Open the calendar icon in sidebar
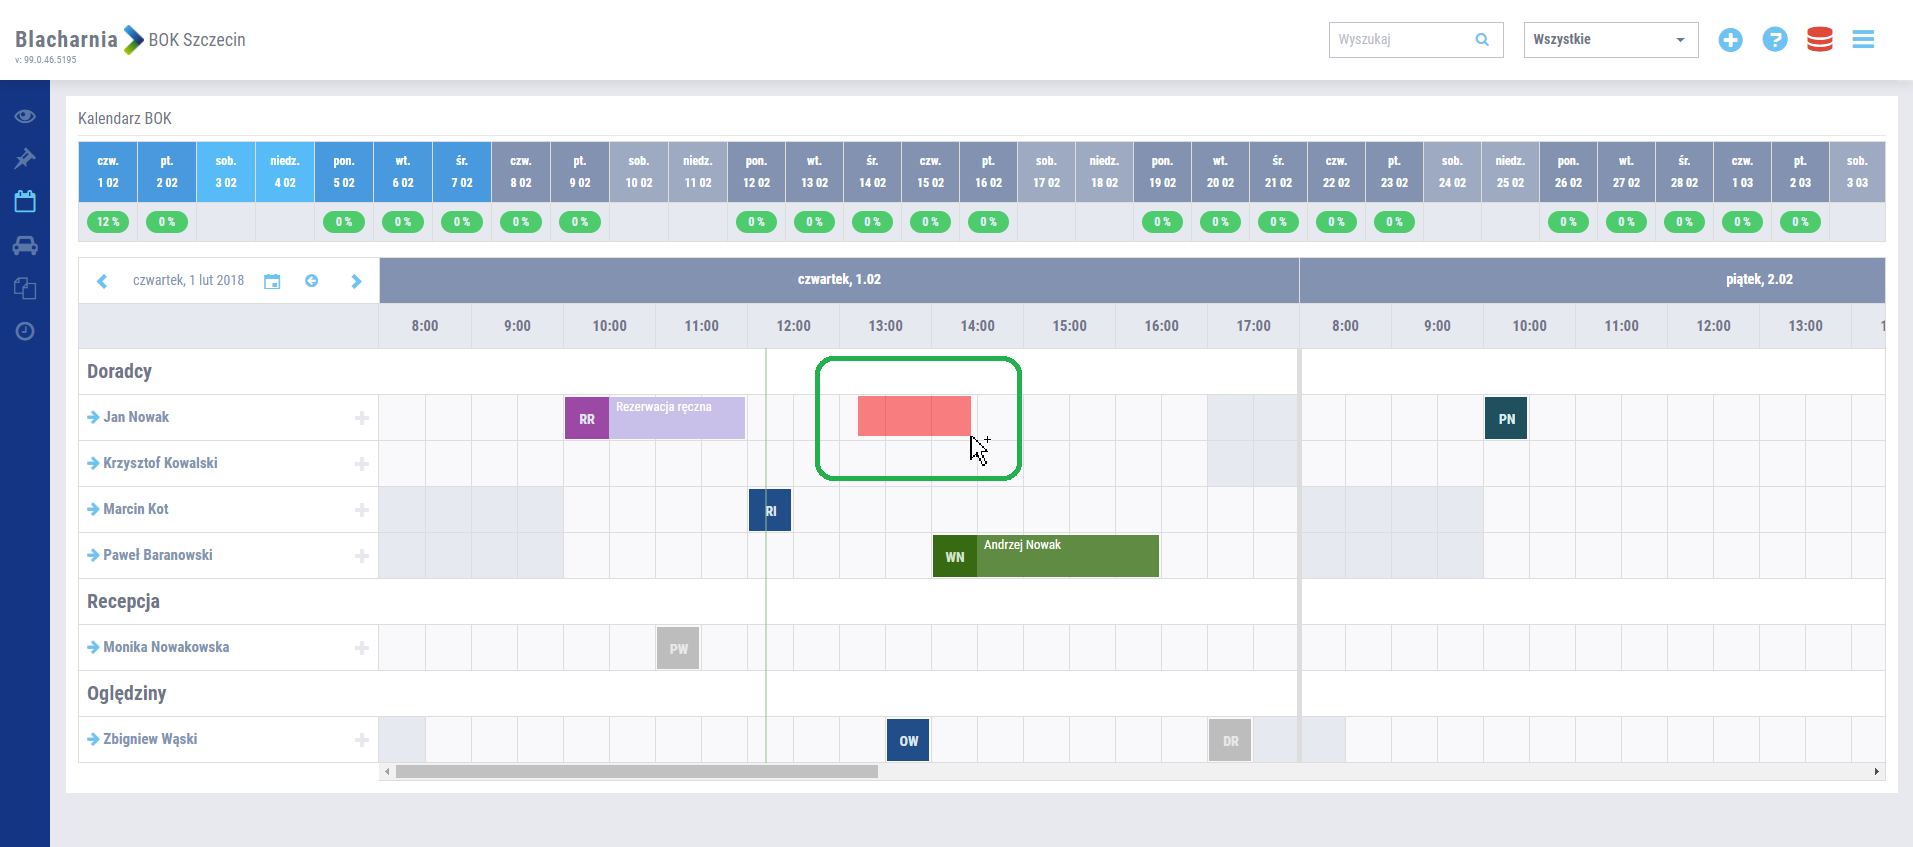This screenshot has width=1913, height=847. pos(25,202)
